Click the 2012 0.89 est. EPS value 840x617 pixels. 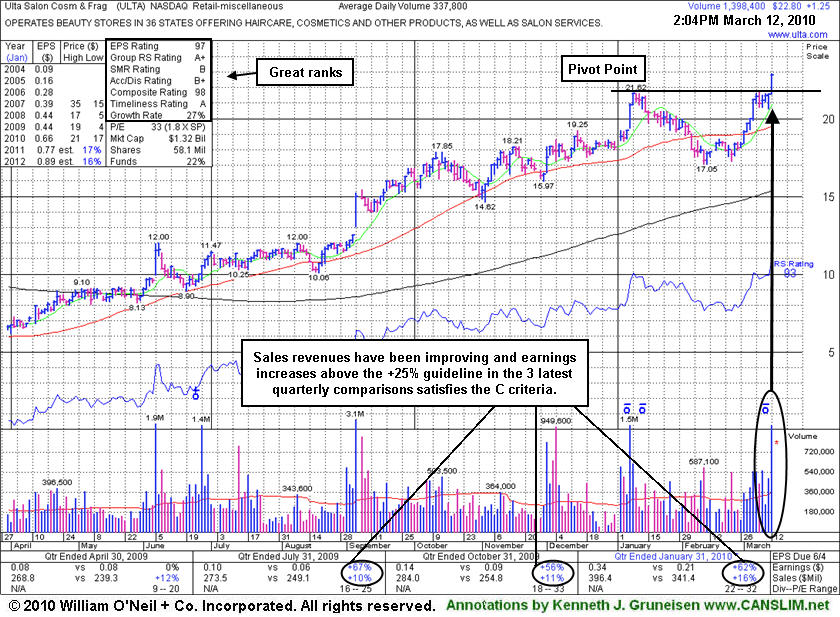tap(55, 162)
